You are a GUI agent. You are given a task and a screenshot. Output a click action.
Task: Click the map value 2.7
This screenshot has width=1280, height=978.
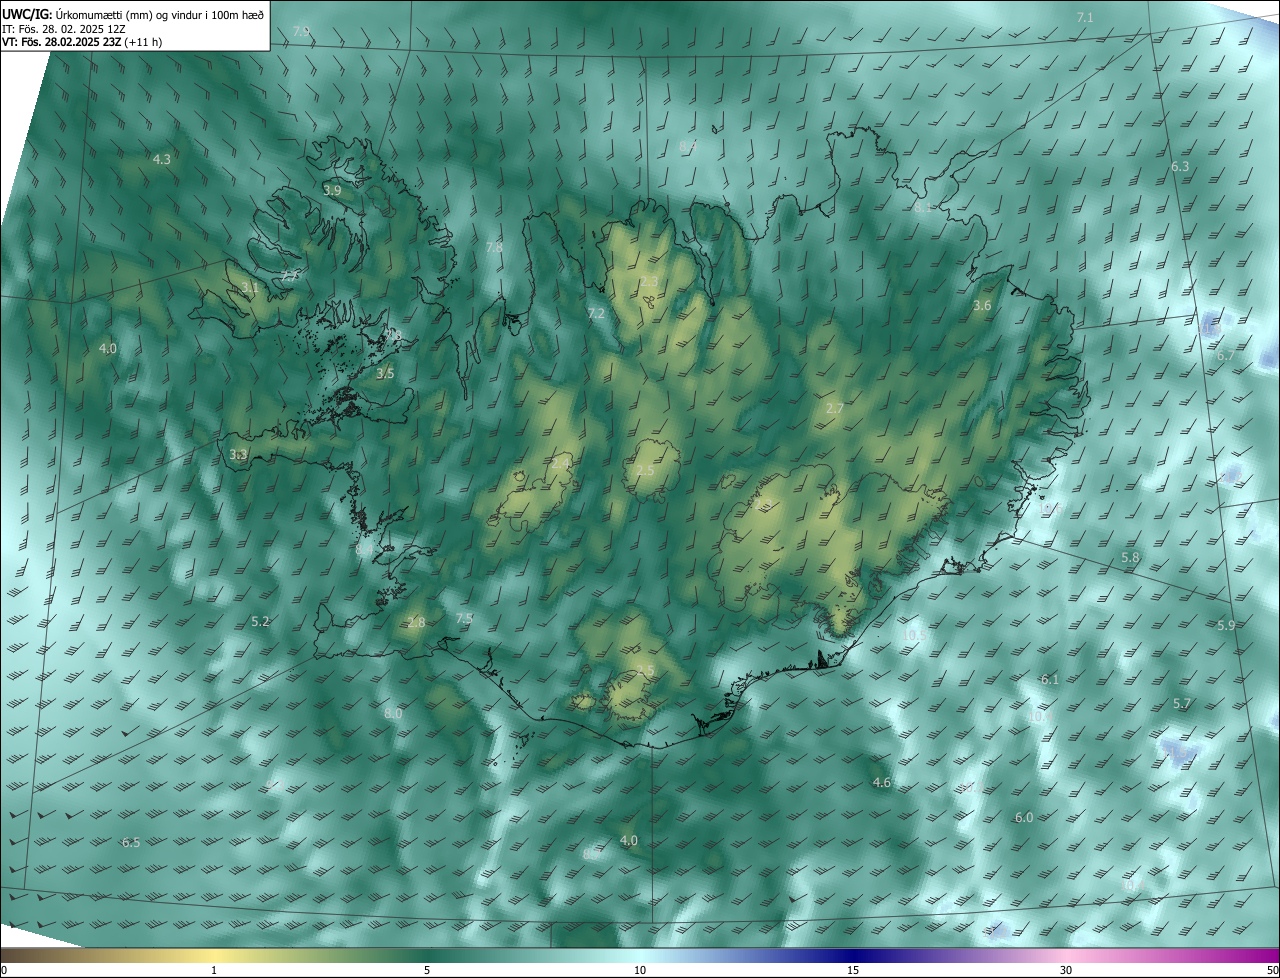835,409
